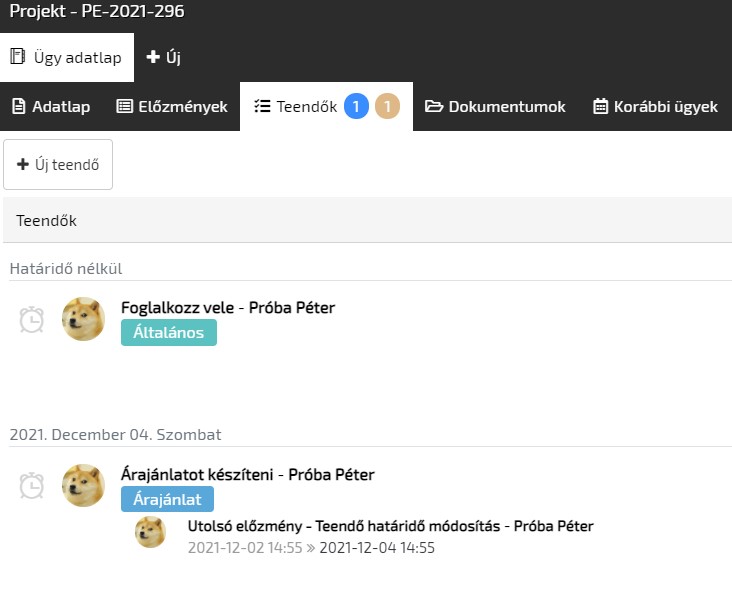732x610 pixels.
Task: Click the blue counter badge on Teendők tab
Action: pos(357,106)
